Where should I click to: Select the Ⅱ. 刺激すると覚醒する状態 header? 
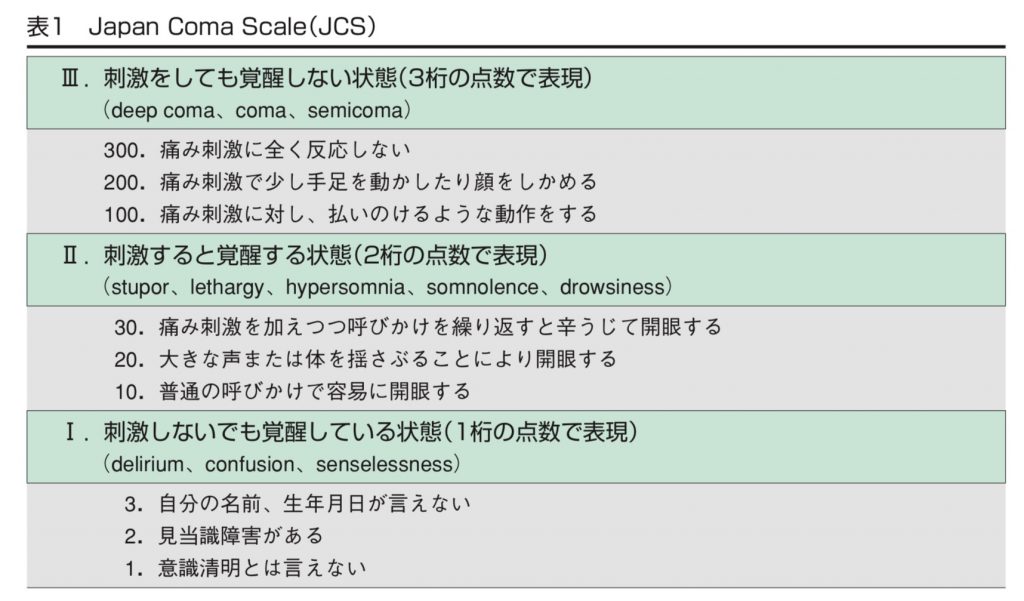tap(304, 255)
